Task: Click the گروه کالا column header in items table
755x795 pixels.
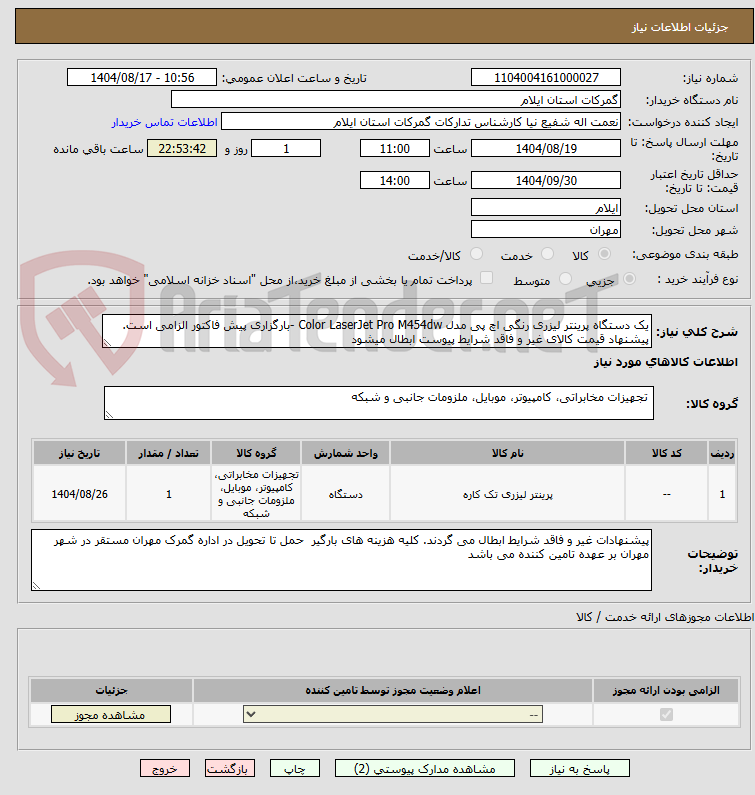Action: 256,453
